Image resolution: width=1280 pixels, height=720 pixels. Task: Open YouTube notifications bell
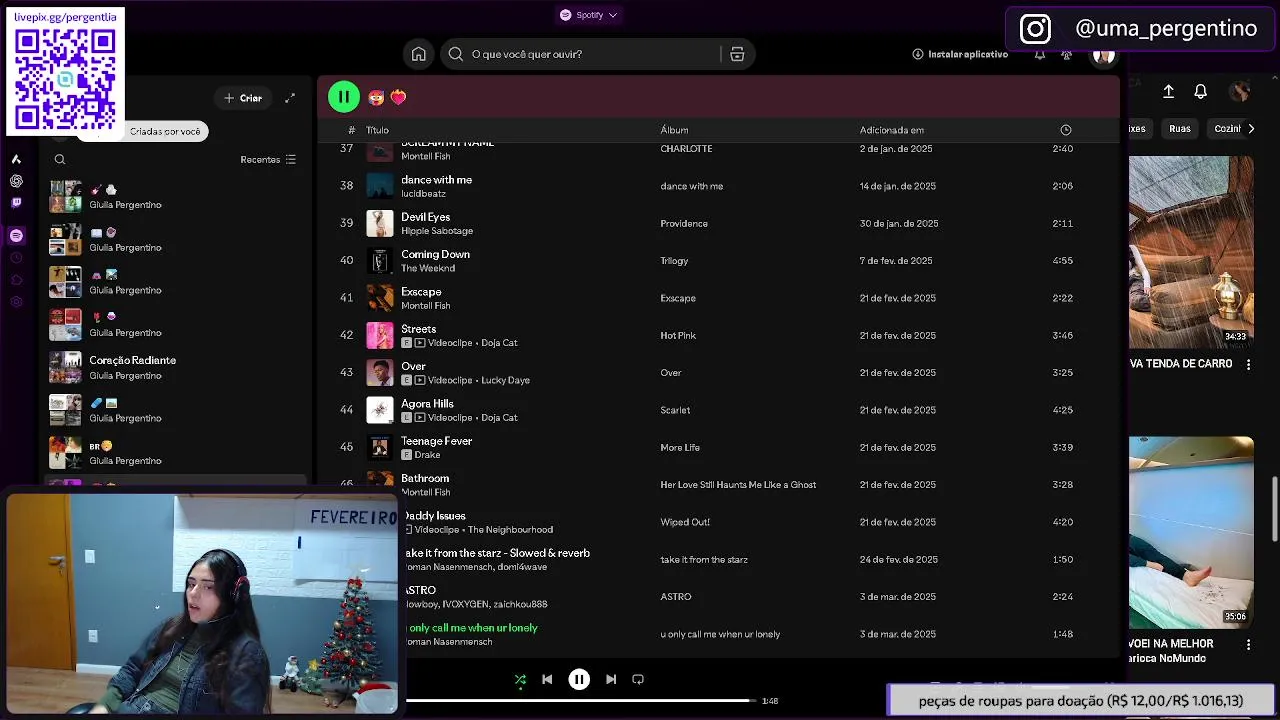click(1201, 92)
